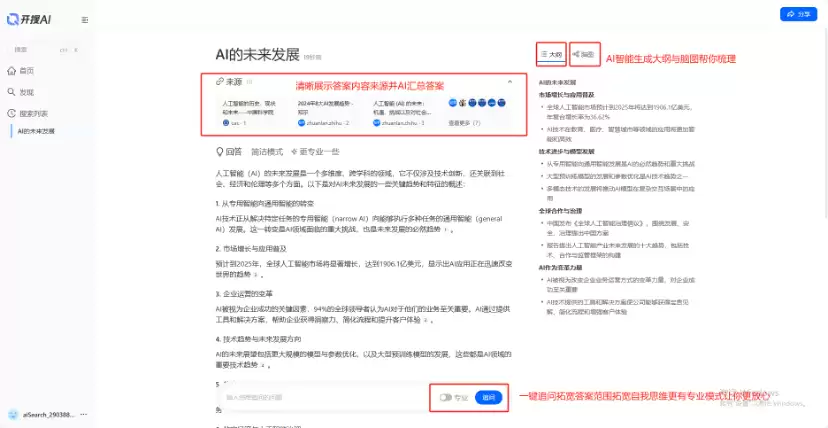Open 搜索列表 search history

pos(27,113)
